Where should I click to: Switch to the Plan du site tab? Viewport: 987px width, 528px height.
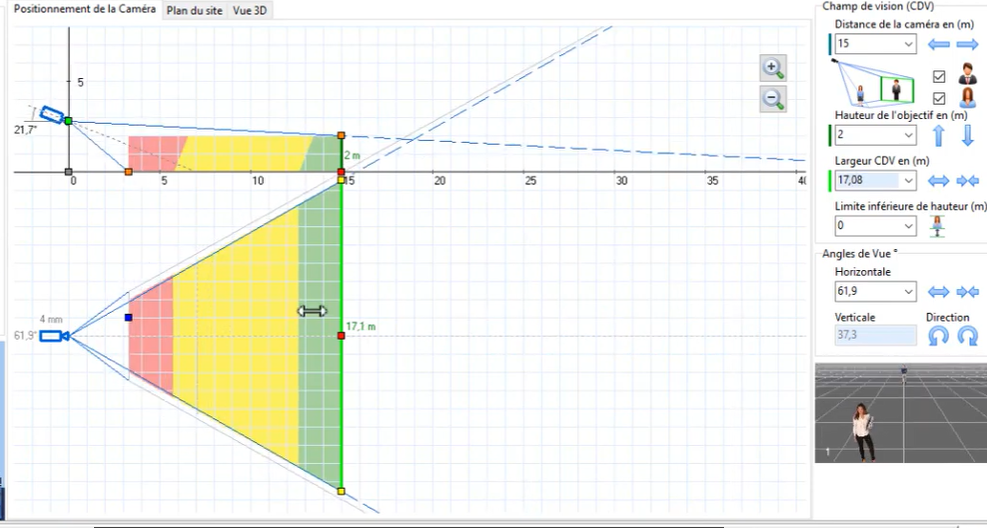coord(194,10)
